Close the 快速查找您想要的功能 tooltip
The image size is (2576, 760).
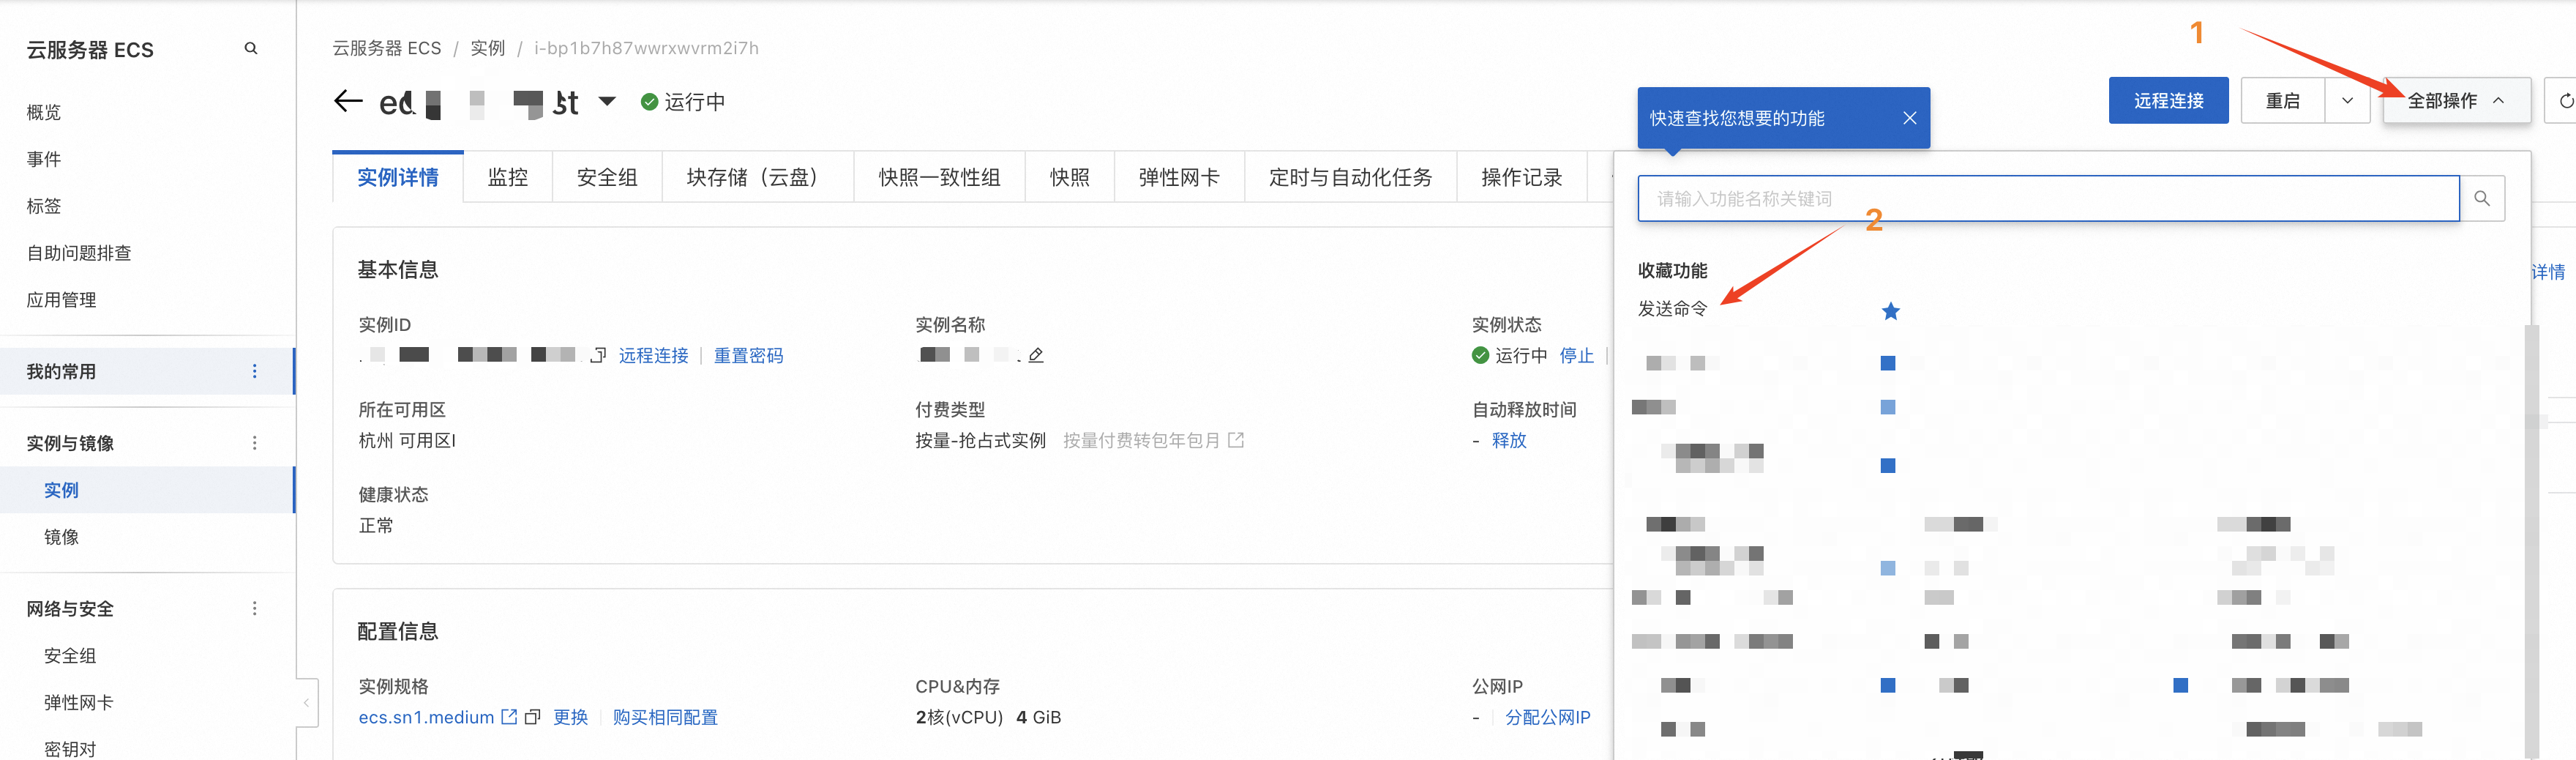coord(1909,118)
